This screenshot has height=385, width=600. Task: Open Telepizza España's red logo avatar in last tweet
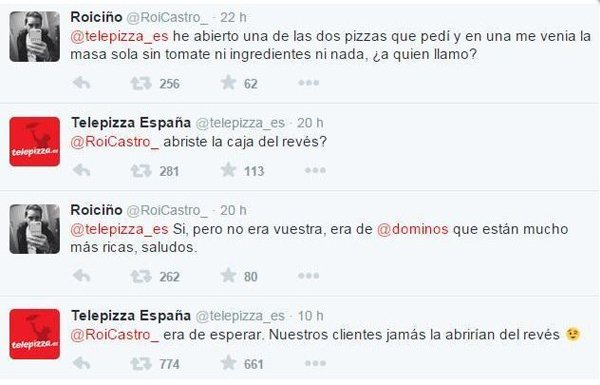(x=34, y=334)
